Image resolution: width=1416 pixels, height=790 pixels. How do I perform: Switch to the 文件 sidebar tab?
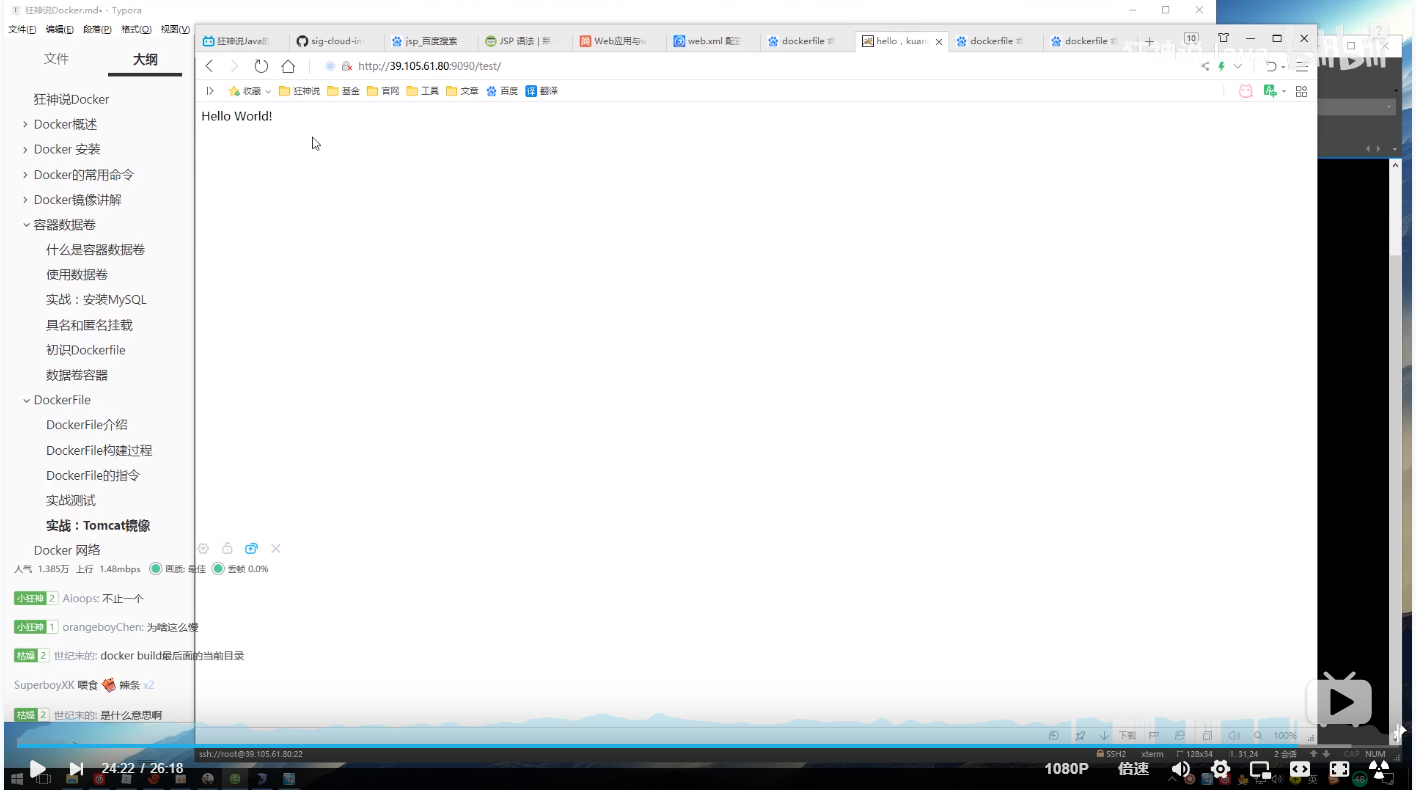pos(56,59)
